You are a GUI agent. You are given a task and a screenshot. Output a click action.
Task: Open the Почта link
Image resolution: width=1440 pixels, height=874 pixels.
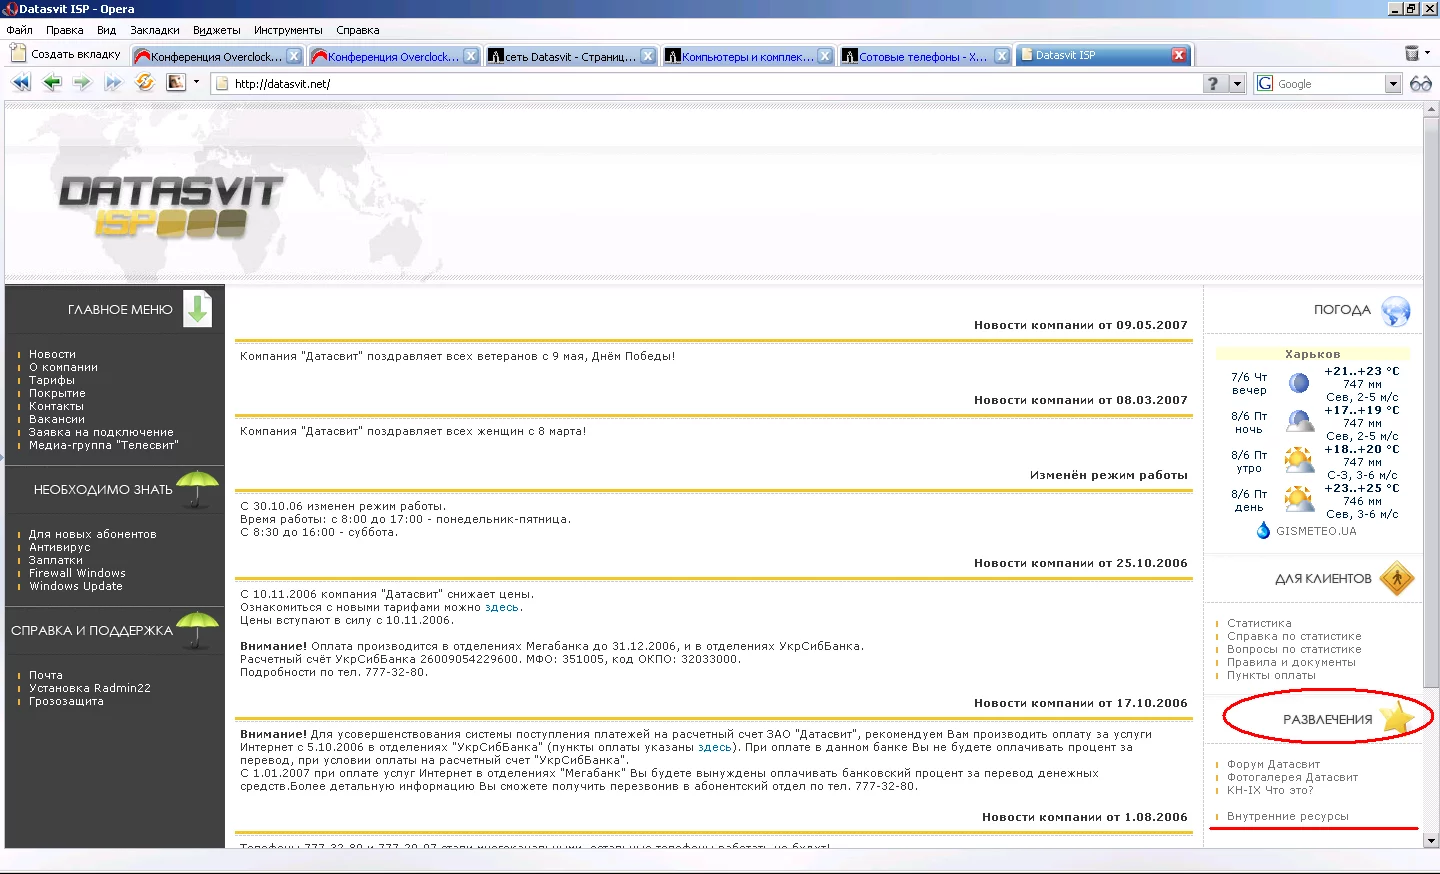pyautogui.click(x=46, y=675)
